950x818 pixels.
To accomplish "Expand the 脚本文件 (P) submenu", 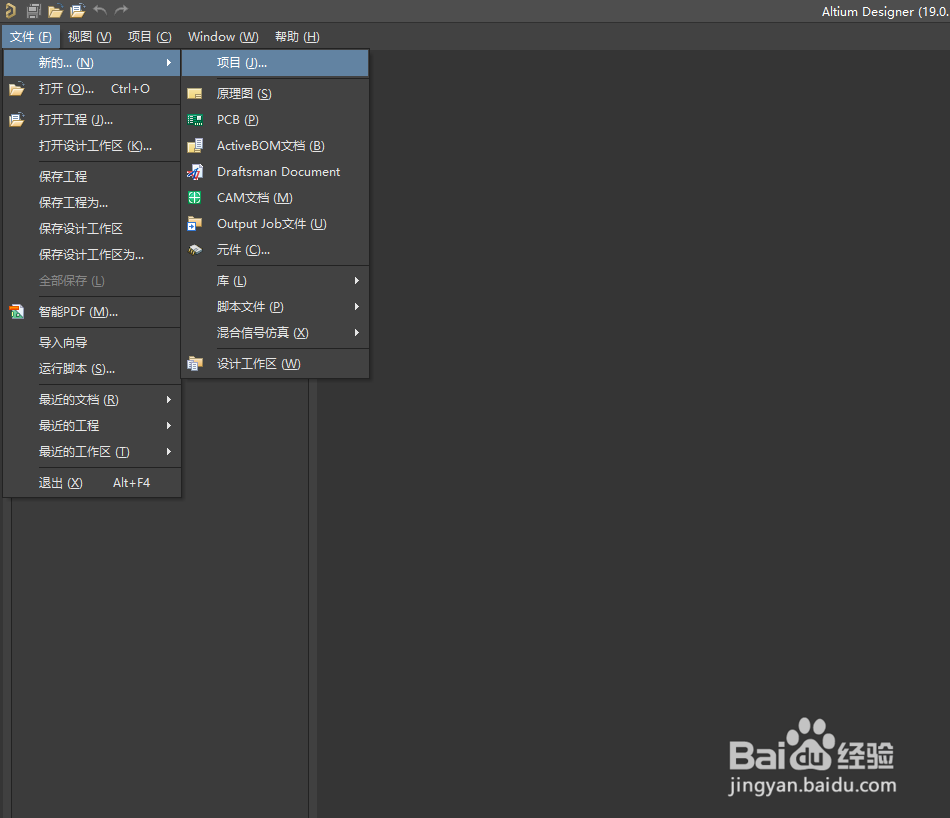I will click(x=275, y=307).
